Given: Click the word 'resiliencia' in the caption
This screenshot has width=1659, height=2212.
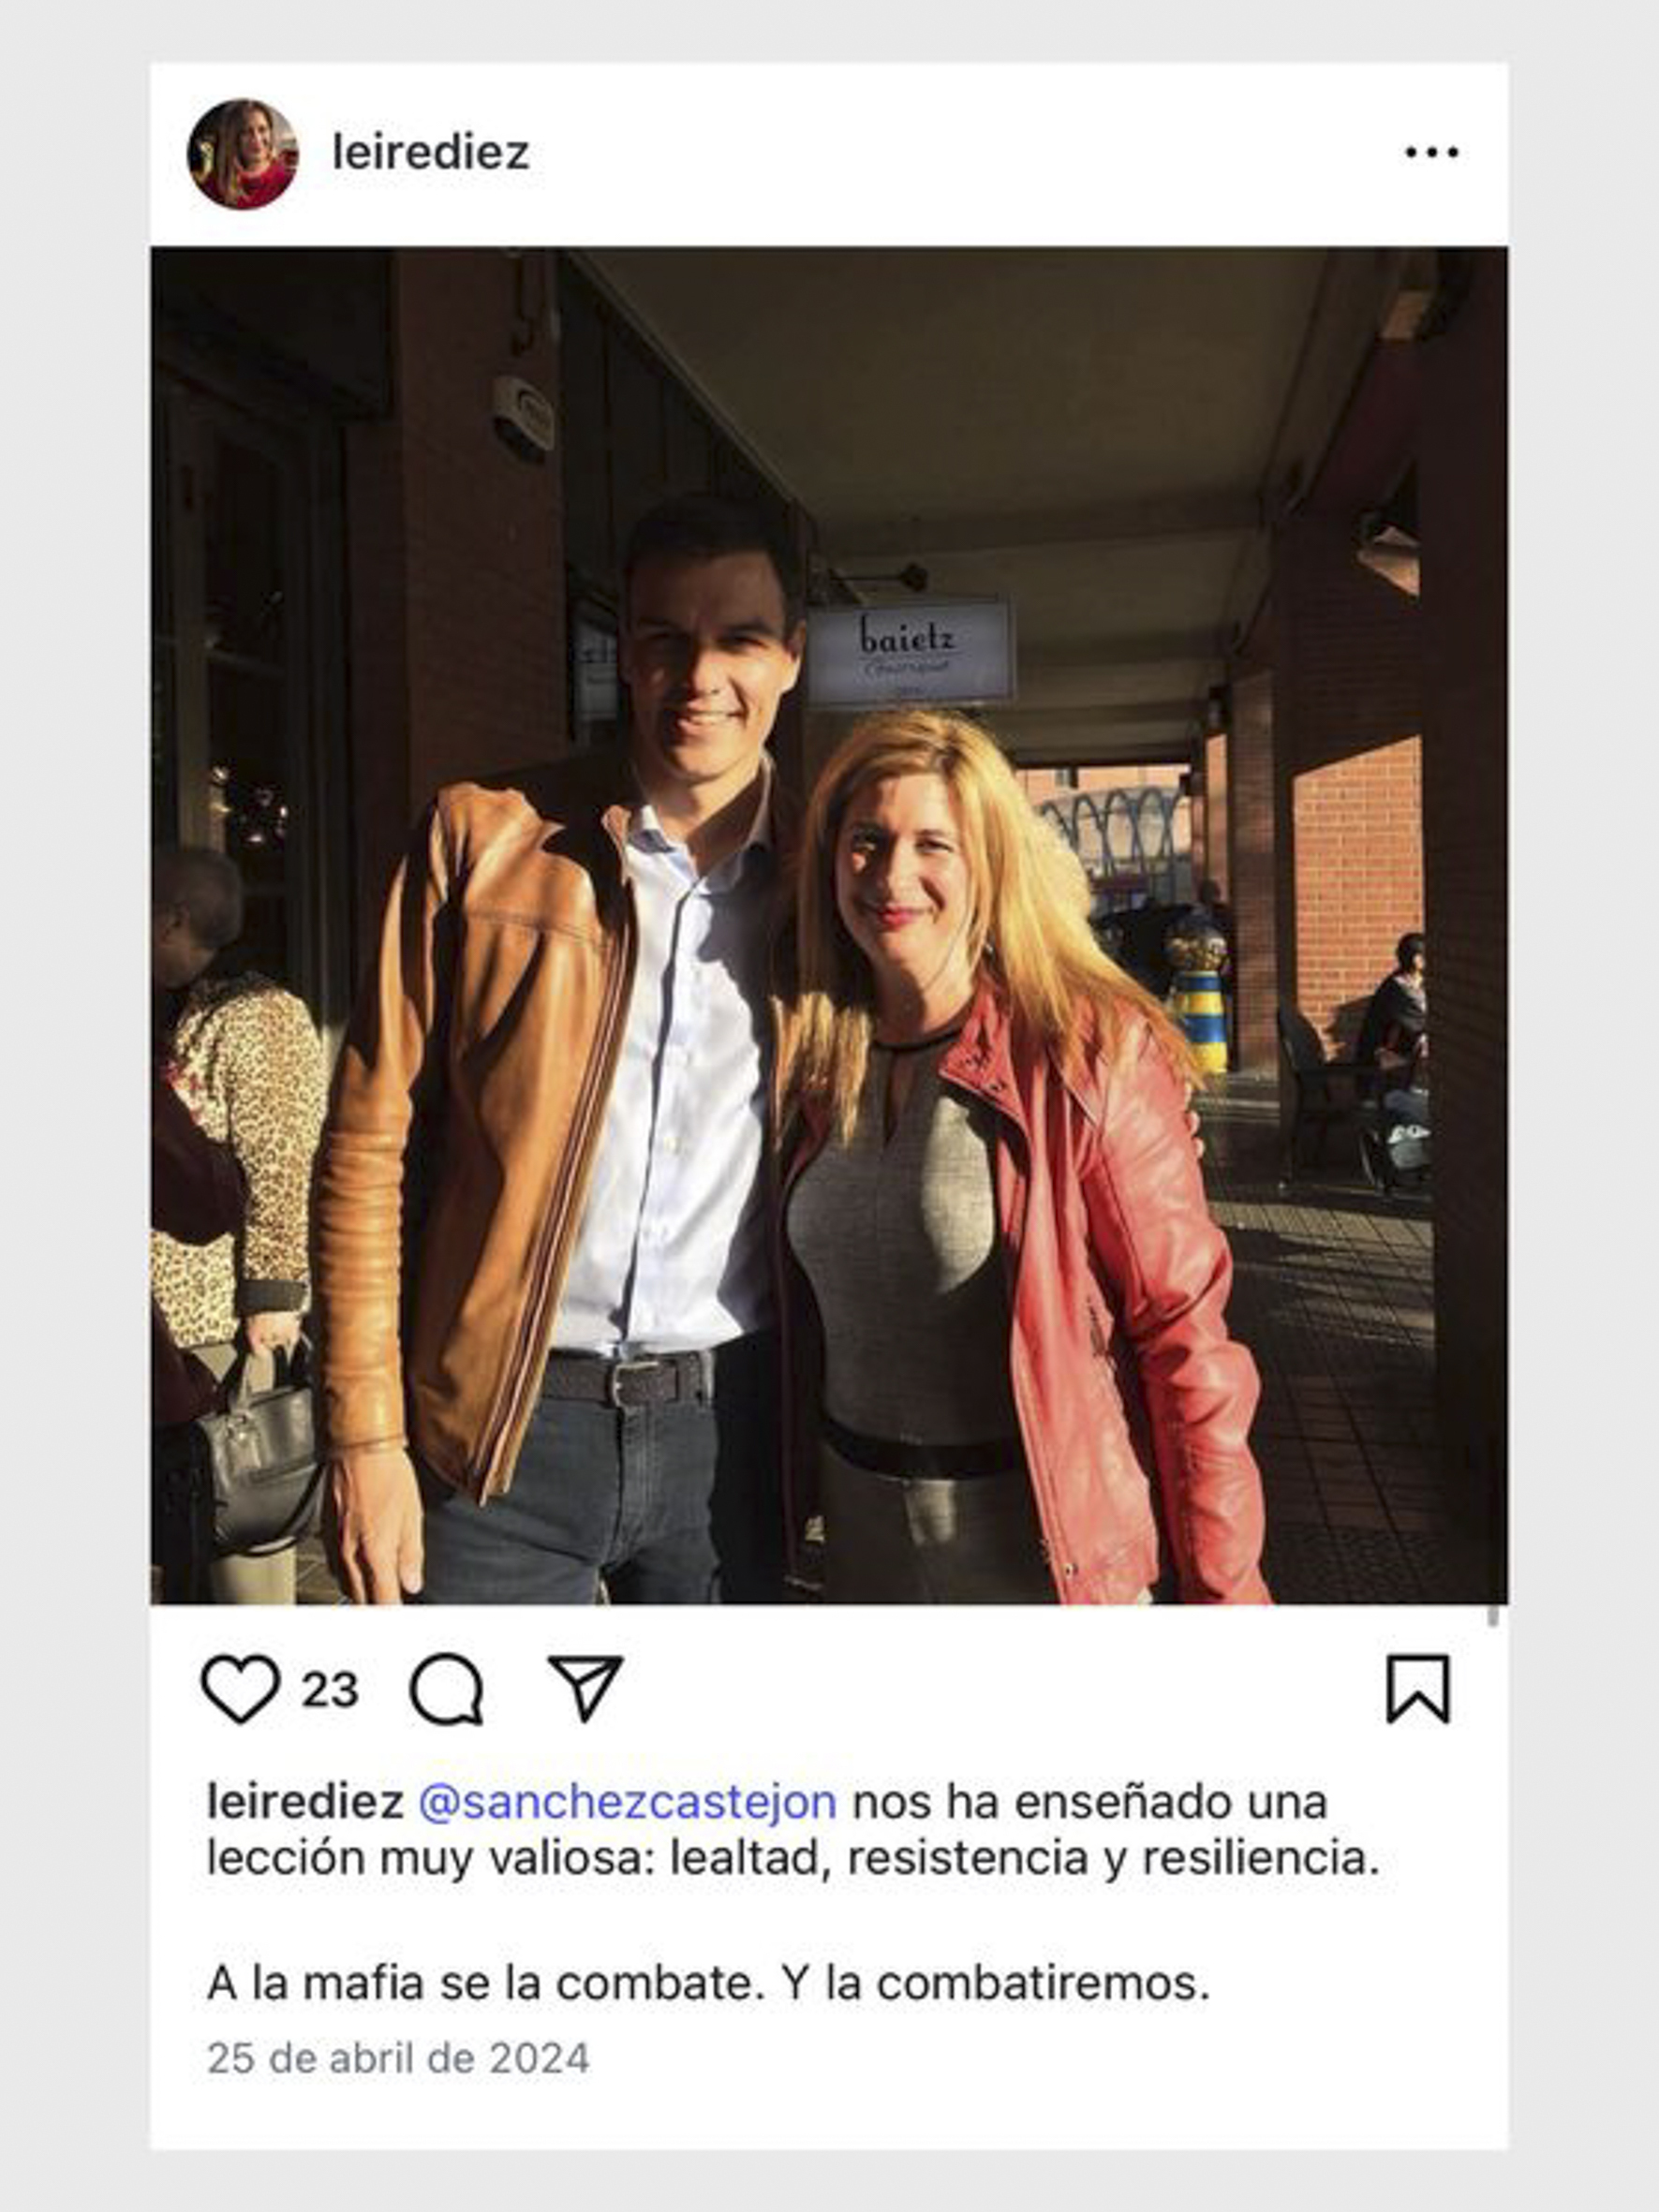Looking at the screenshot, I should (1260, 1859).
